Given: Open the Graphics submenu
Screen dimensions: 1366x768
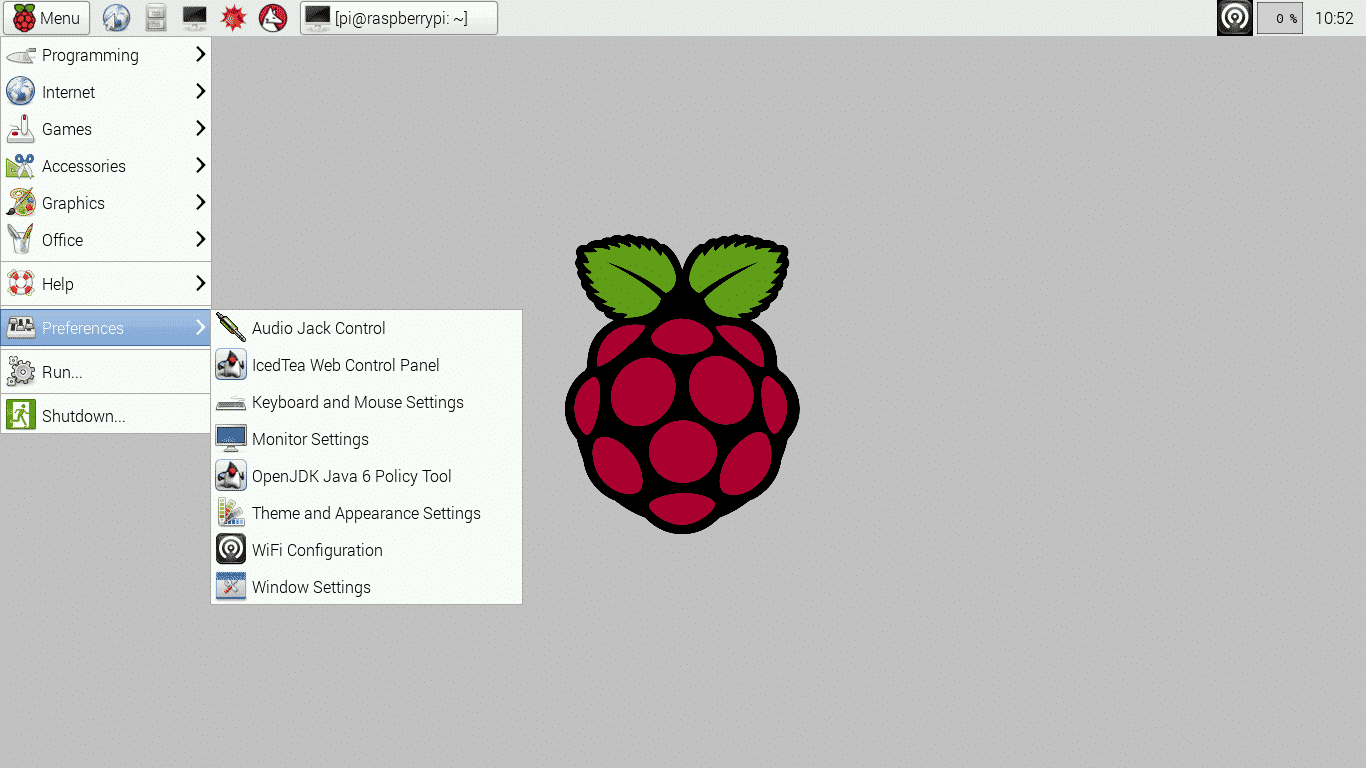Looking at the screenshot, I should [106, 203].
